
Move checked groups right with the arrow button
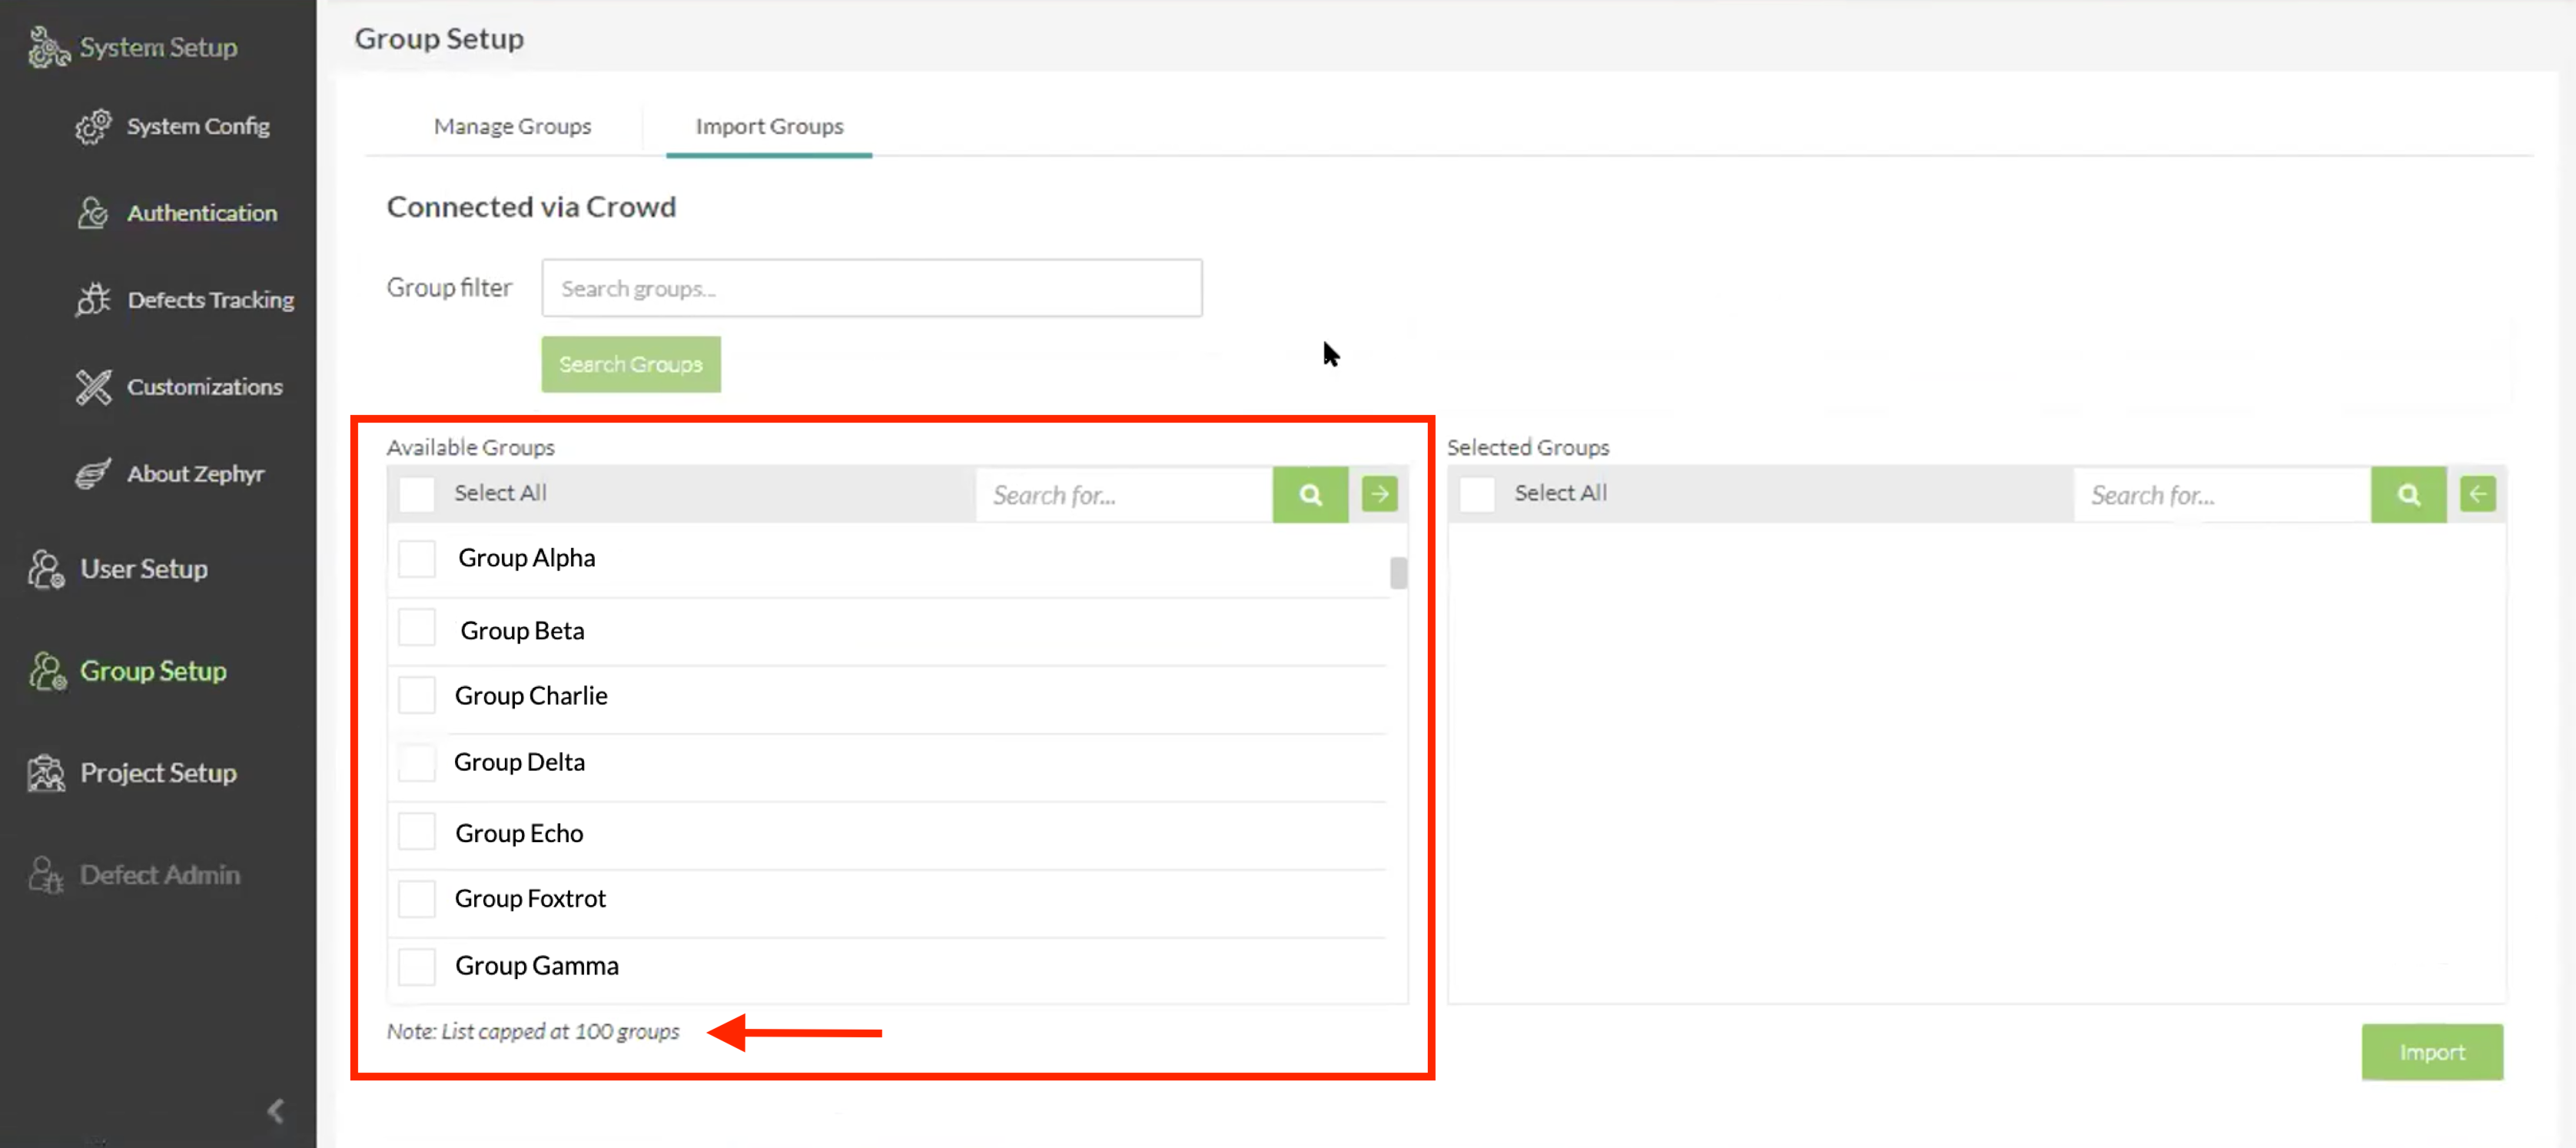point(1379,493)
